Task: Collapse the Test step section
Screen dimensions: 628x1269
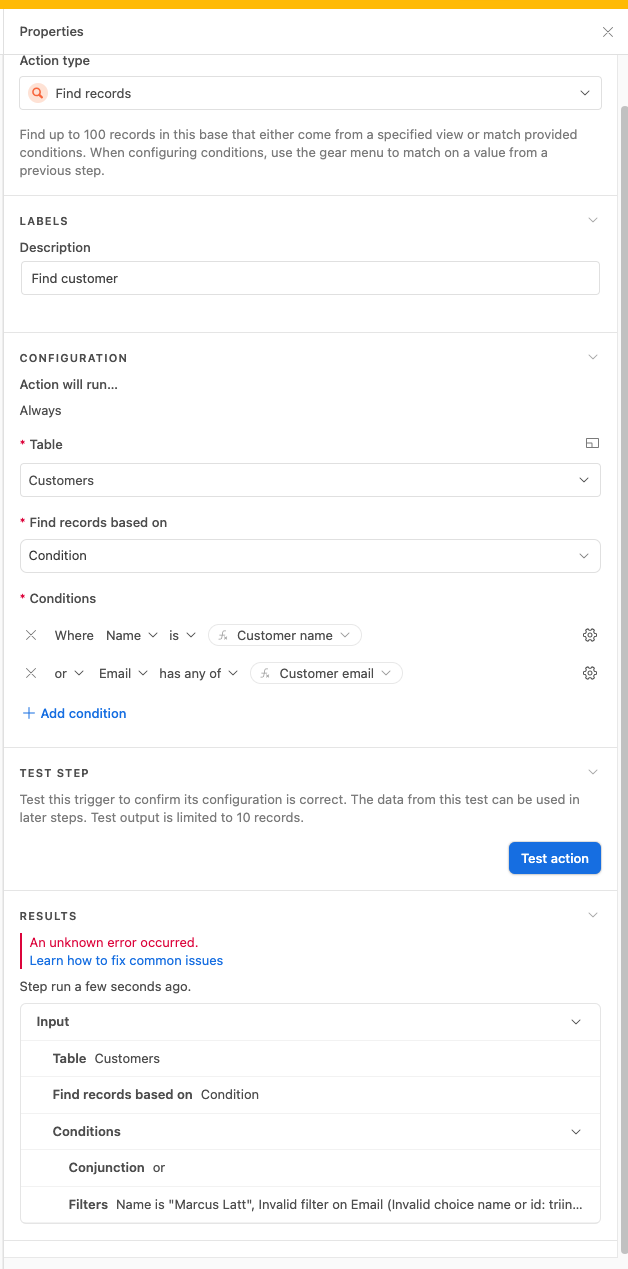Action: coord(593,772)
